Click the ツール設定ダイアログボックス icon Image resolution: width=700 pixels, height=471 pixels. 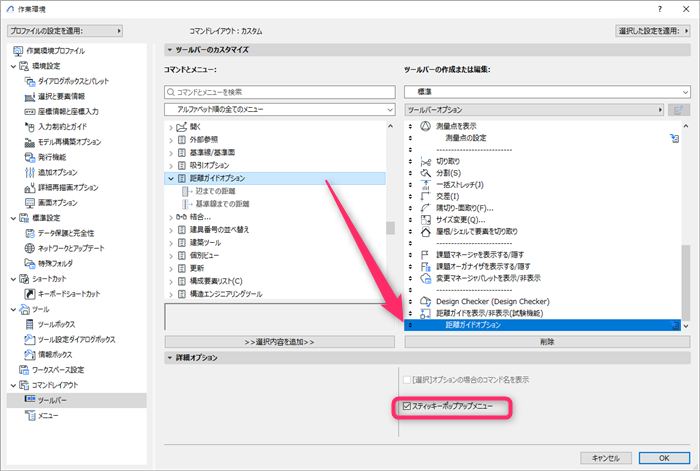pos(30,339)
